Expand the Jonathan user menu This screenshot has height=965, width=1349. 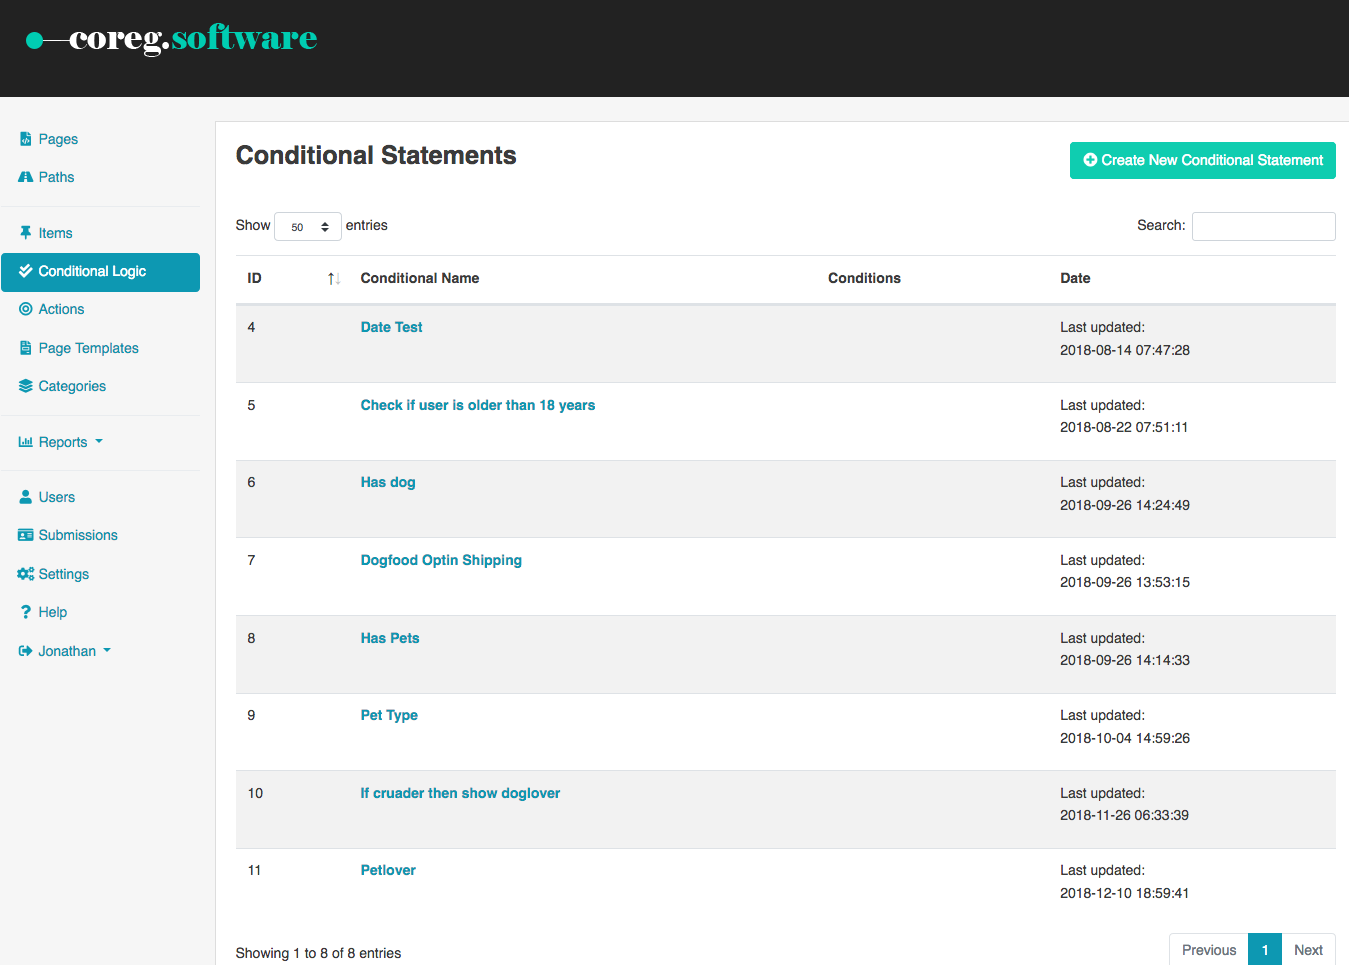point(66,651)
